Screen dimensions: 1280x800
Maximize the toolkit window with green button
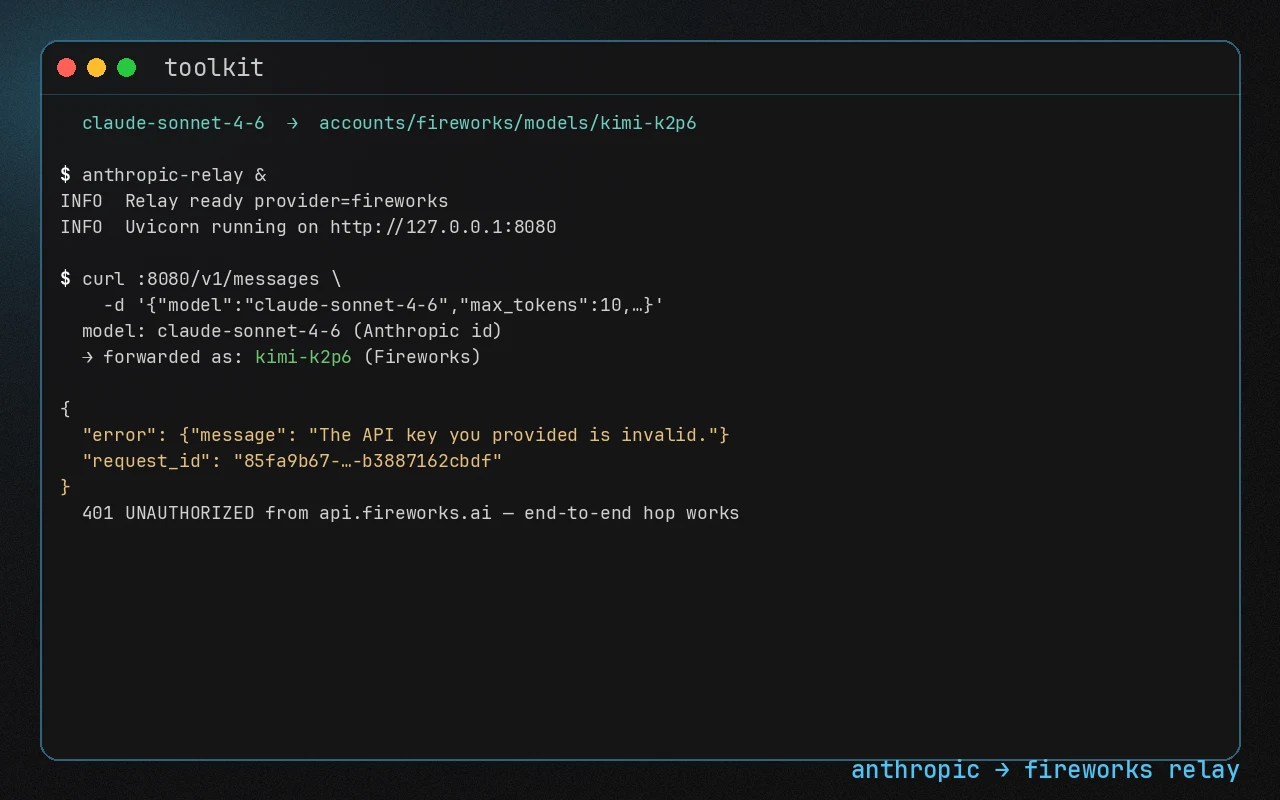(126, 68)
